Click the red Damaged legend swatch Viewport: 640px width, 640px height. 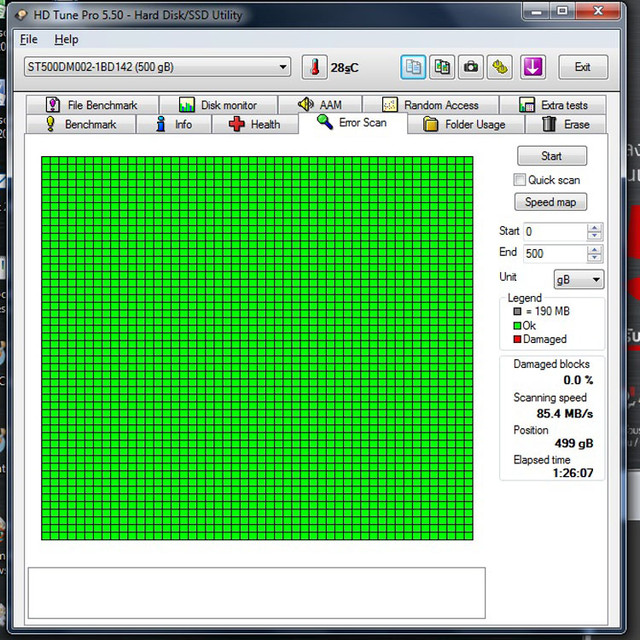pos(517,339)
